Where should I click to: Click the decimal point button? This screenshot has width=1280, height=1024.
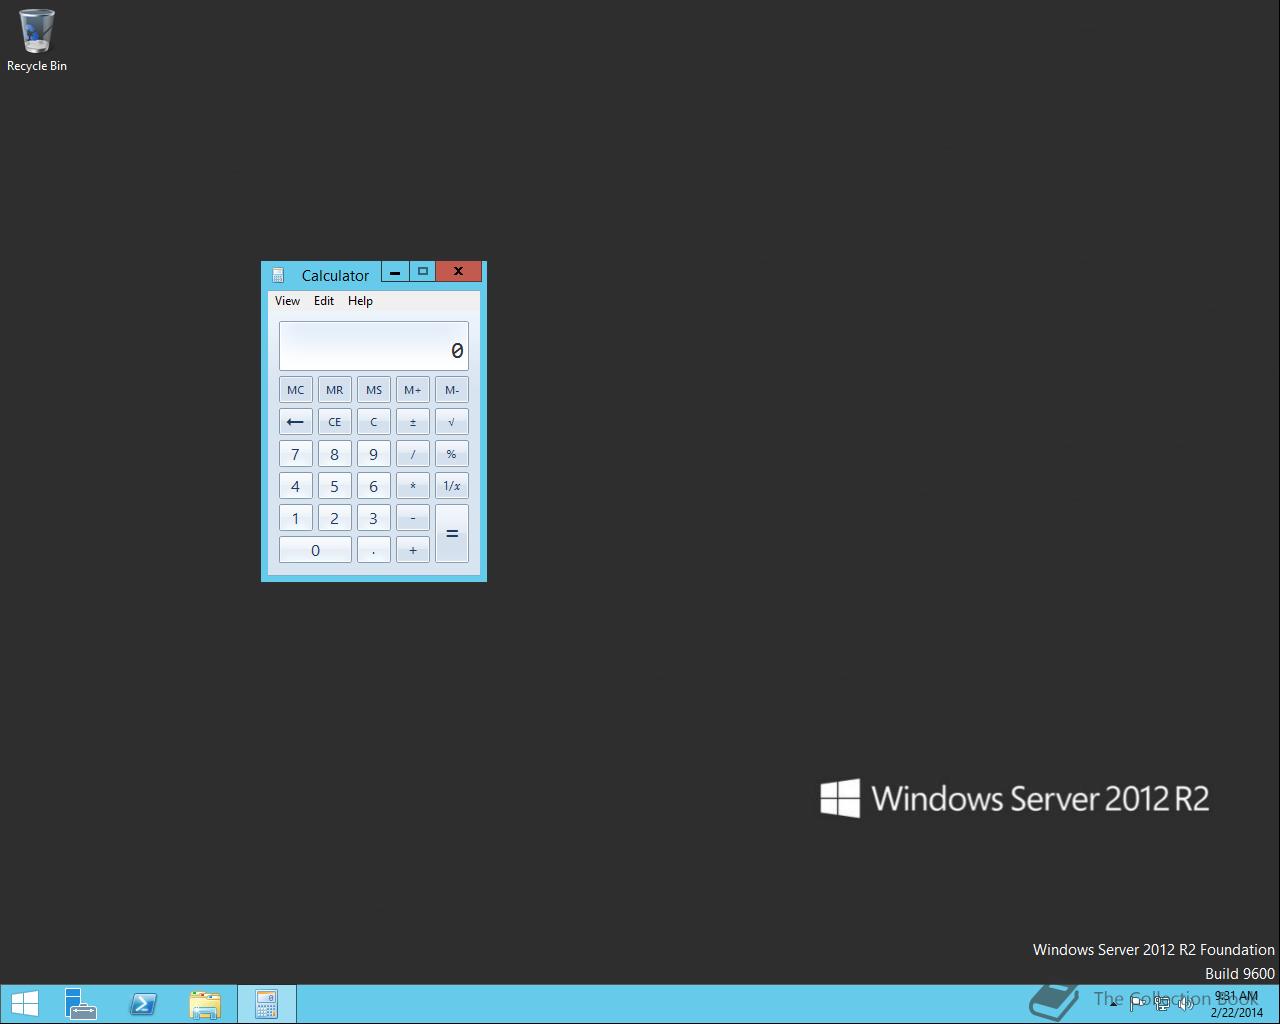373,550
